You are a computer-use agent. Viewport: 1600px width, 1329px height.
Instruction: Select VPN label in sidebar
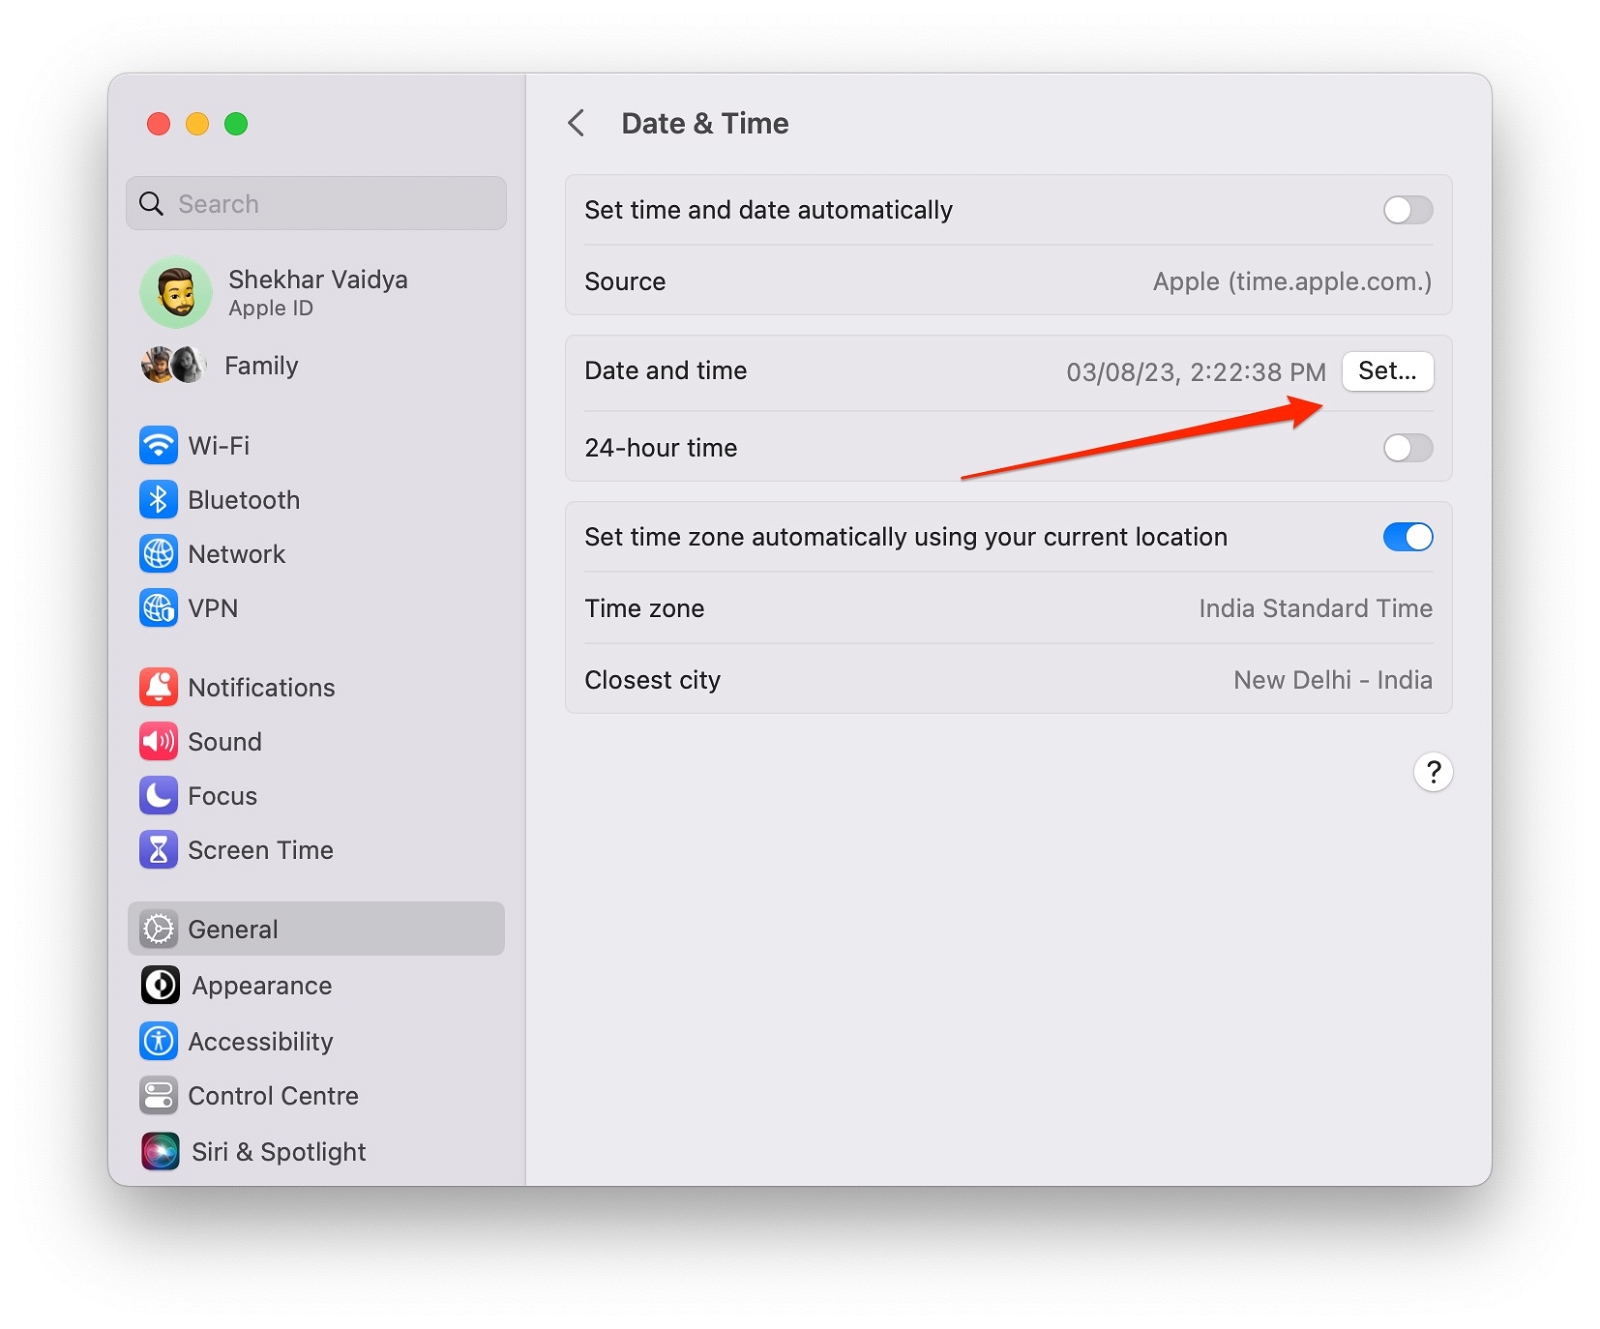[213, 607]
